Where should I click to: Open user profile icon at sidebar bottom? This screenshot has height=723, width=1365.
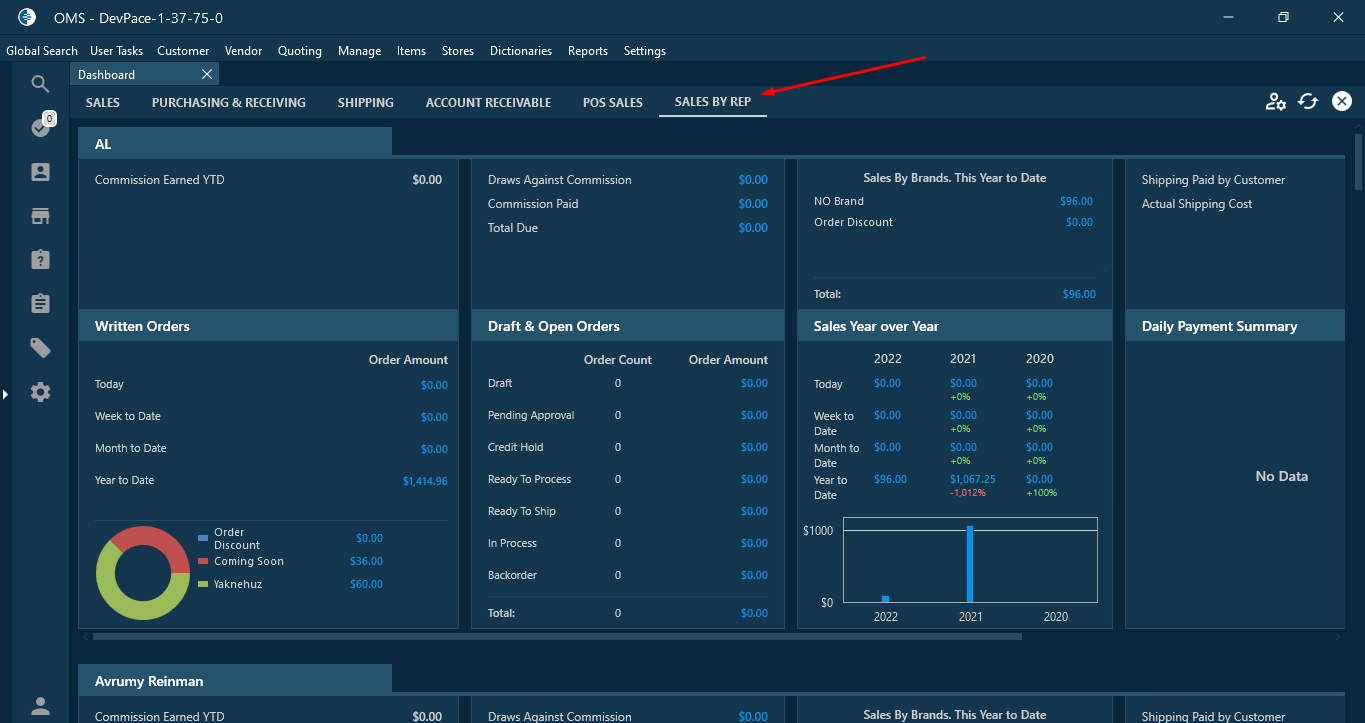(x=40, y=706)
